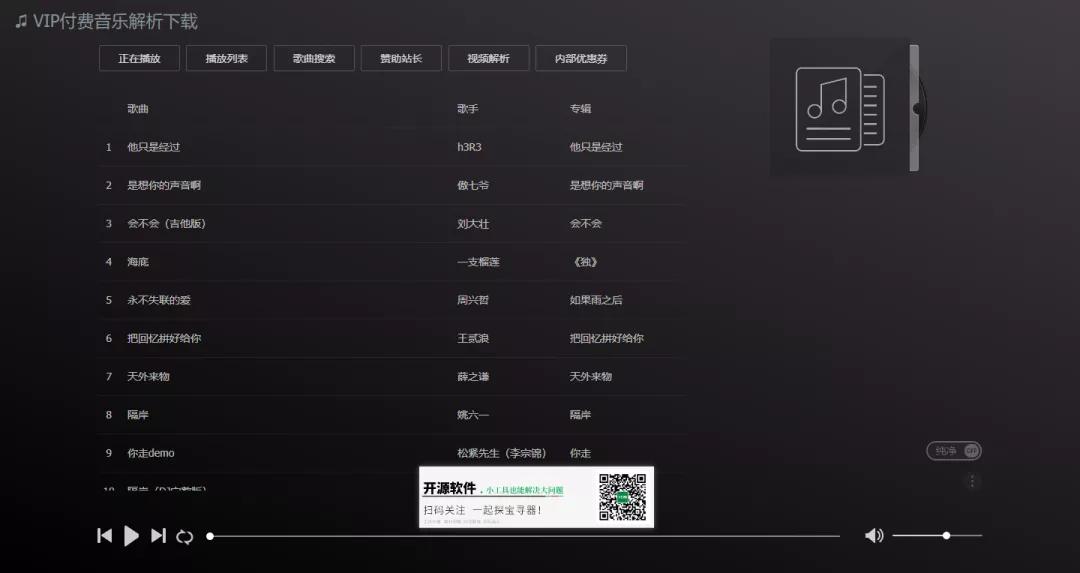Play song 永不失联的爱

pos(158,300)
